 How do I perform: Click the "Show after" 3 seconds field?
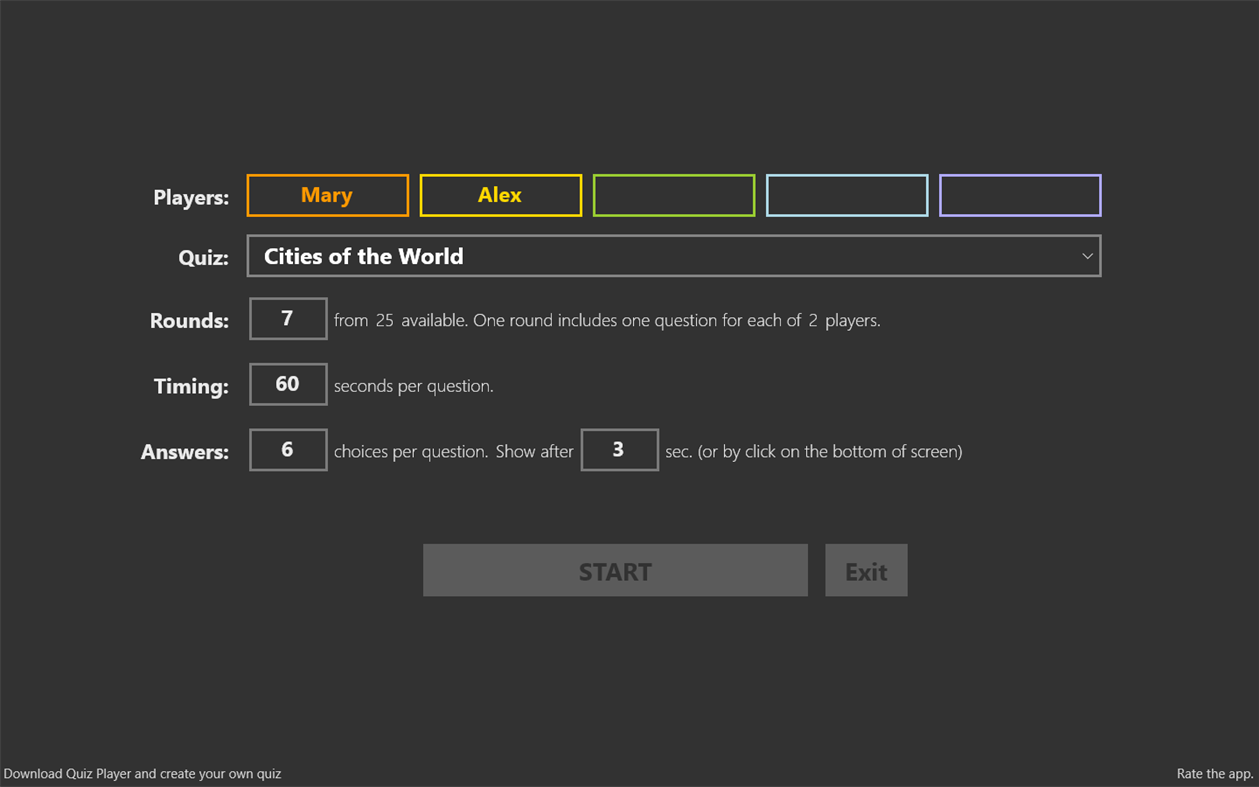(619, 450)
